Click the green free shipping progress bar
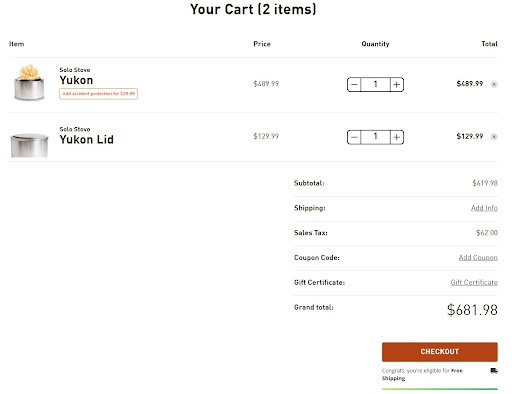512x394 pixels. point(440,389)
